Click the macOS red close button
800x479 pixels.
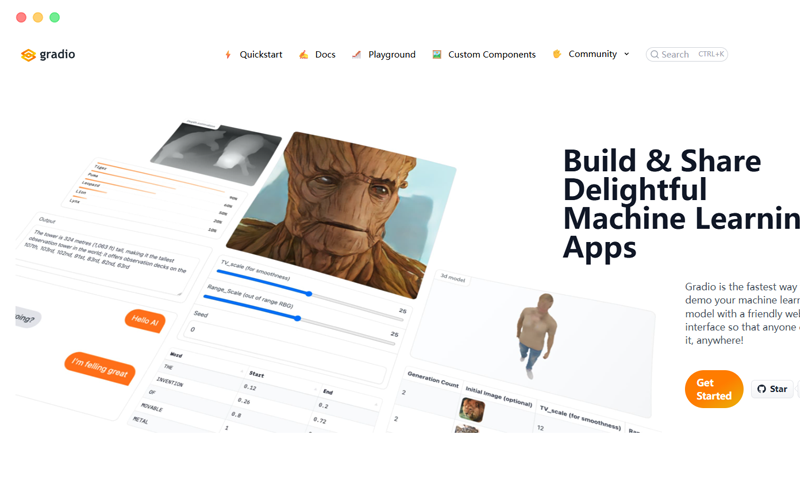click(x=21, y=17)
